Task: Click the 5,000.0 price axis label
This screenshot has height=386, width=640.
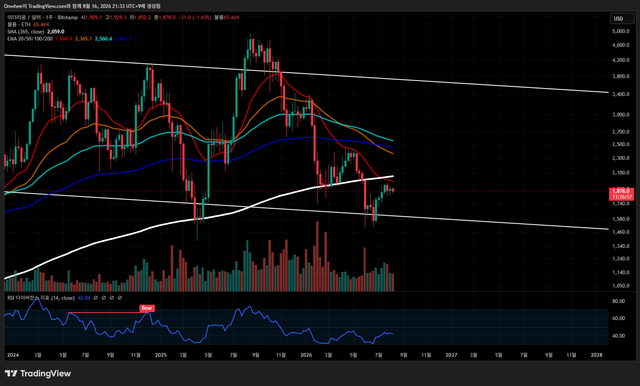Action: point(620,31)
